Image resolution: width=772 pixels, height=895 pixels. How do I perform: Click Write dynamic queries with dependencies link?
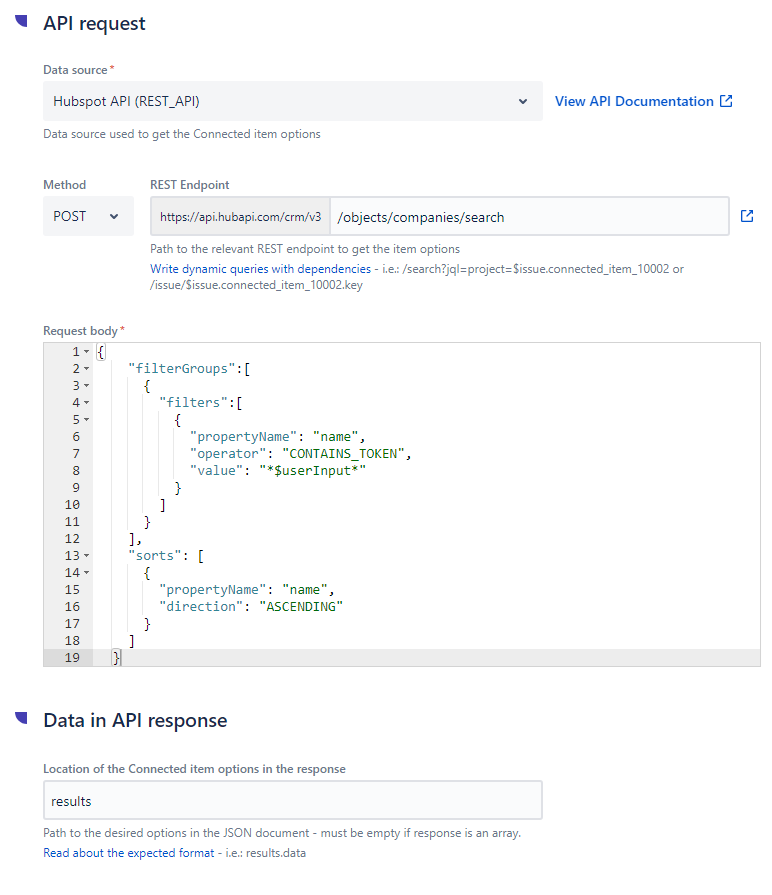pyautogui.click(x=259, y=269)
